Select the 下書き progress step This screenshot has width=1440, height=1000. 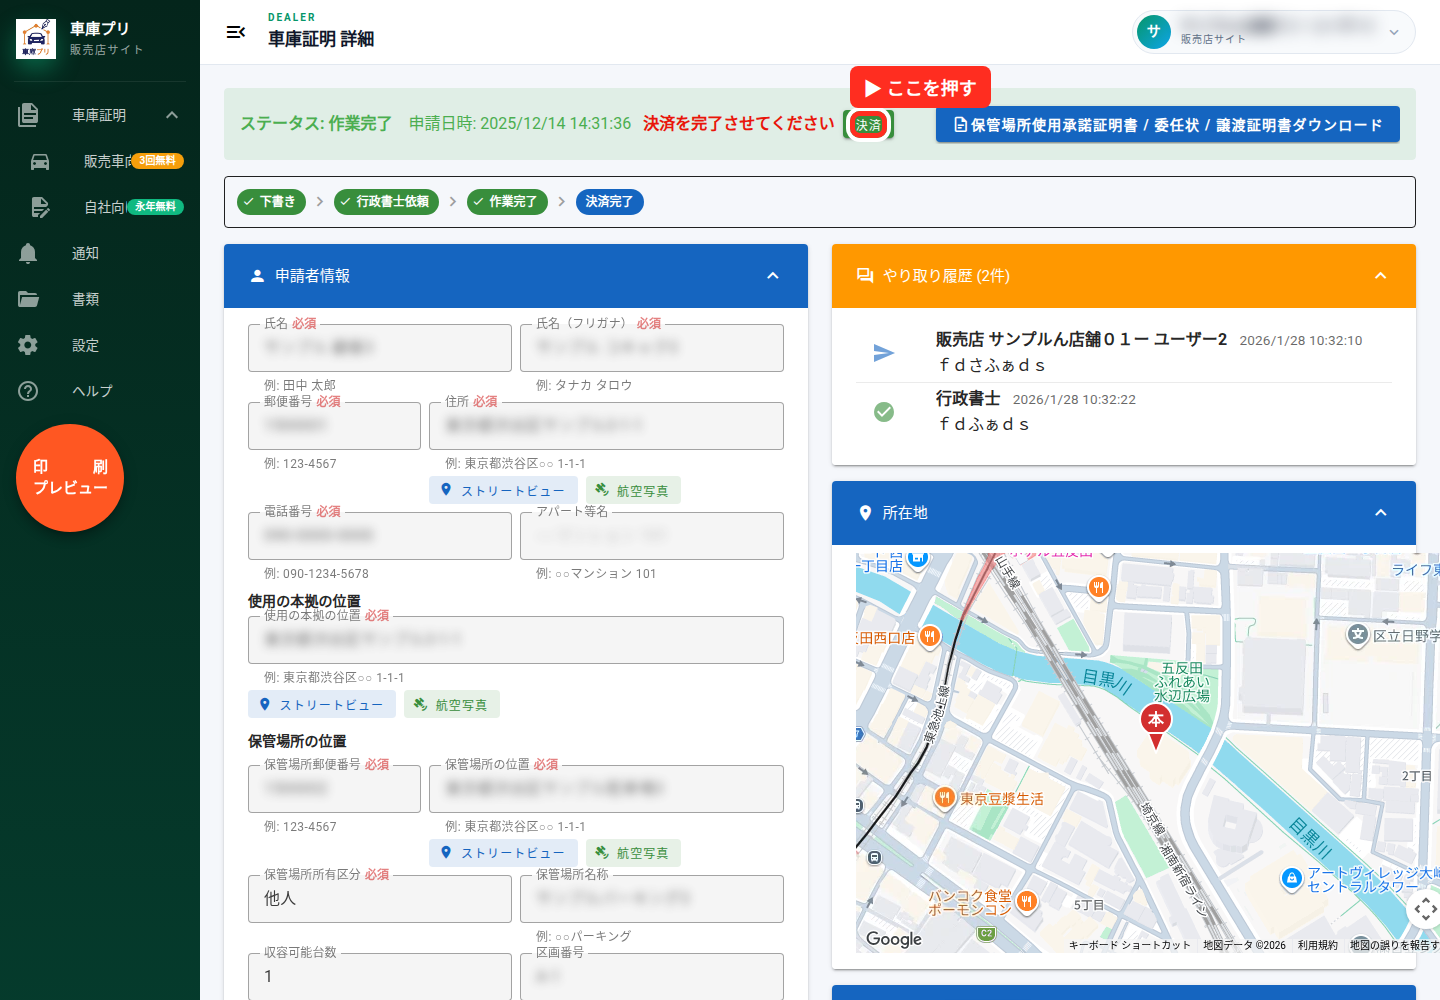point(272,202)
